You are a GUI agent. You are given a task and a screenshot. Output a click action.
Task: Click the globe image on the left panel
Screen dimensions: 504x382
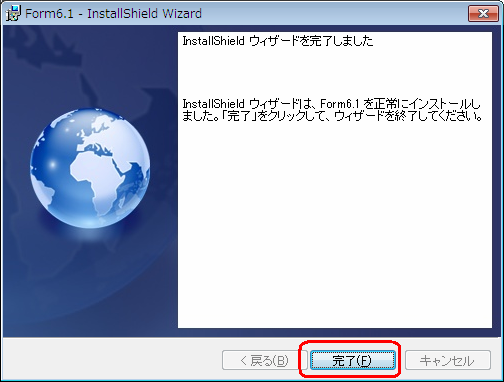tap(90, 168)
